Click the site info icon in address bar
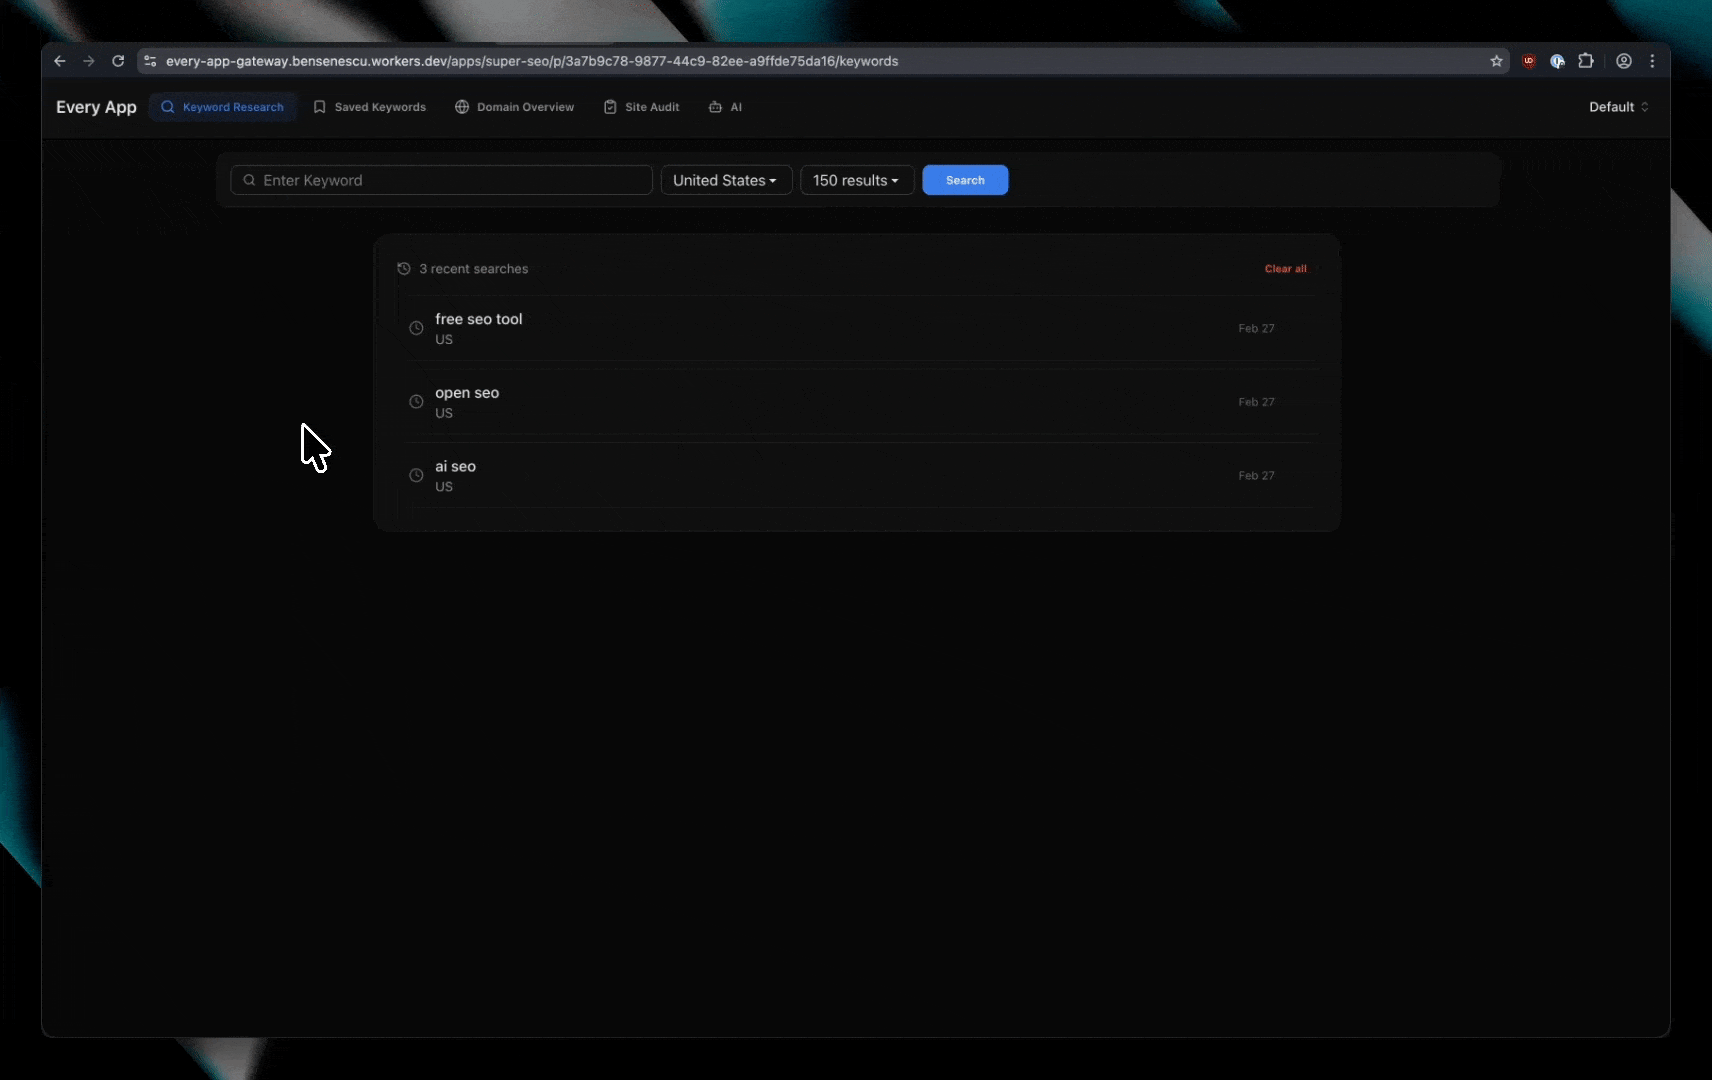The image size is (1712, 1080). (150, 61)
